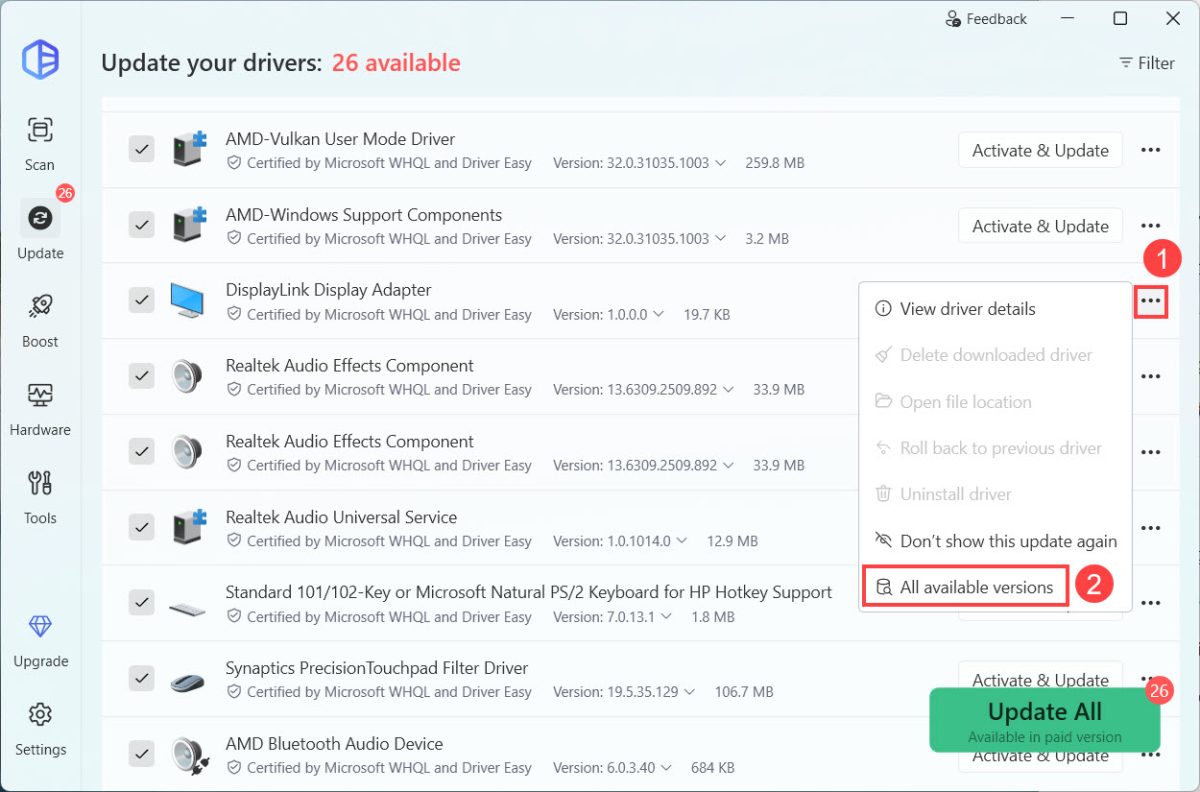
Task: Open more options for AMD-Windows Support Components
Action: coord(1151,226)
